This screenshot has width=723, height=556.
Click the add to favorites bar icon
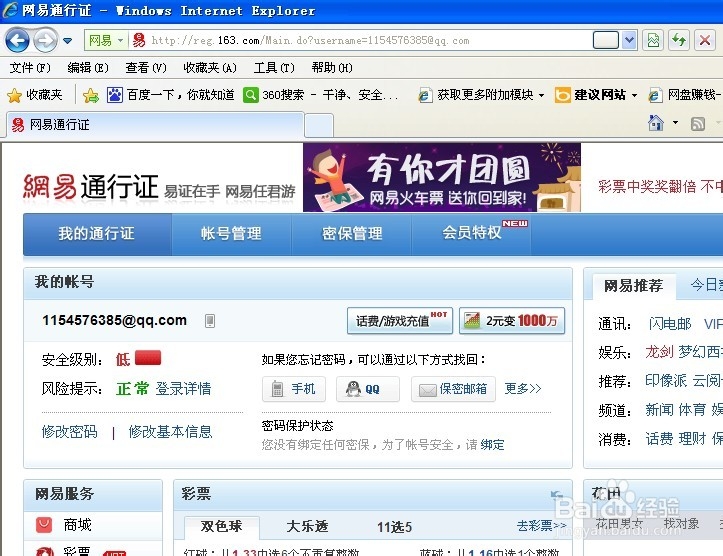tap(91, 95)
